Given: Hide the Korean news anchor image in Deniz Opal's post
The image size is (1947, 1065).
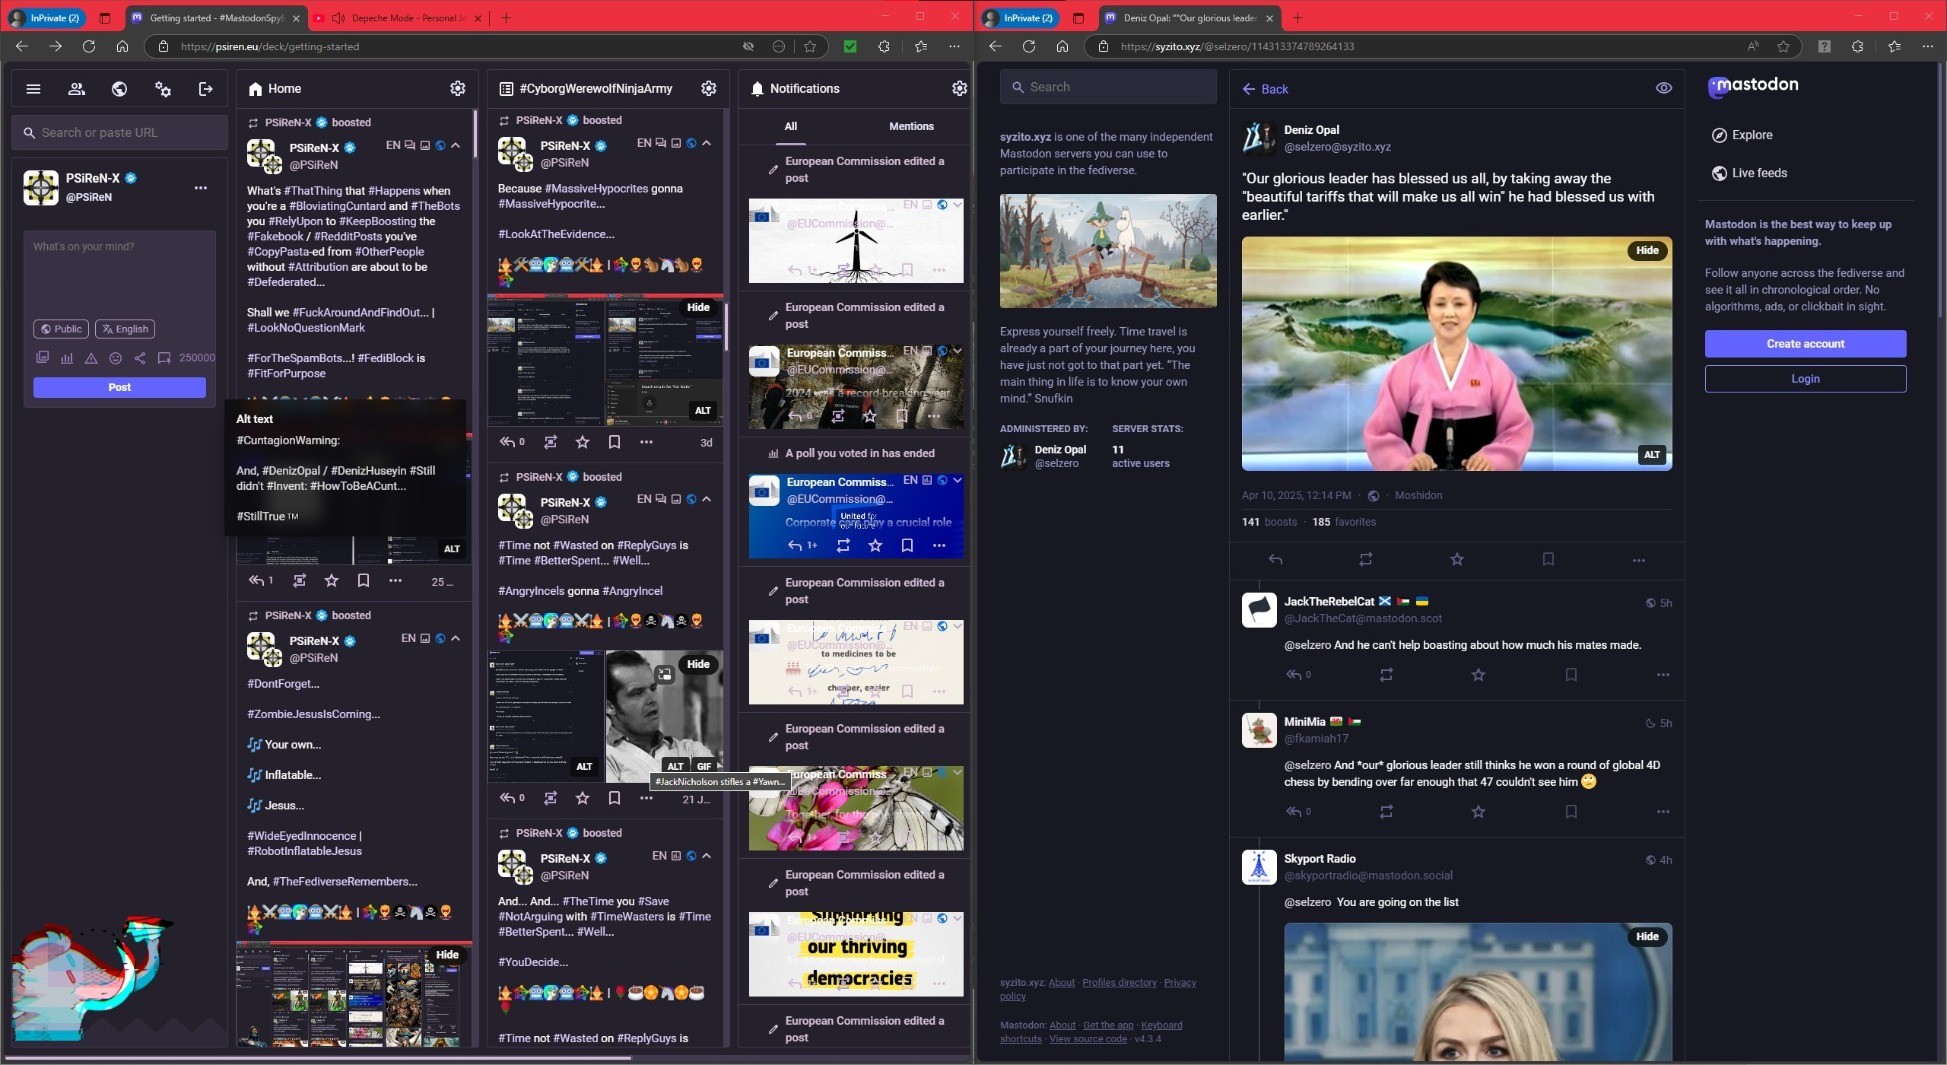Looking at the screenshot, I should 1647,251.
